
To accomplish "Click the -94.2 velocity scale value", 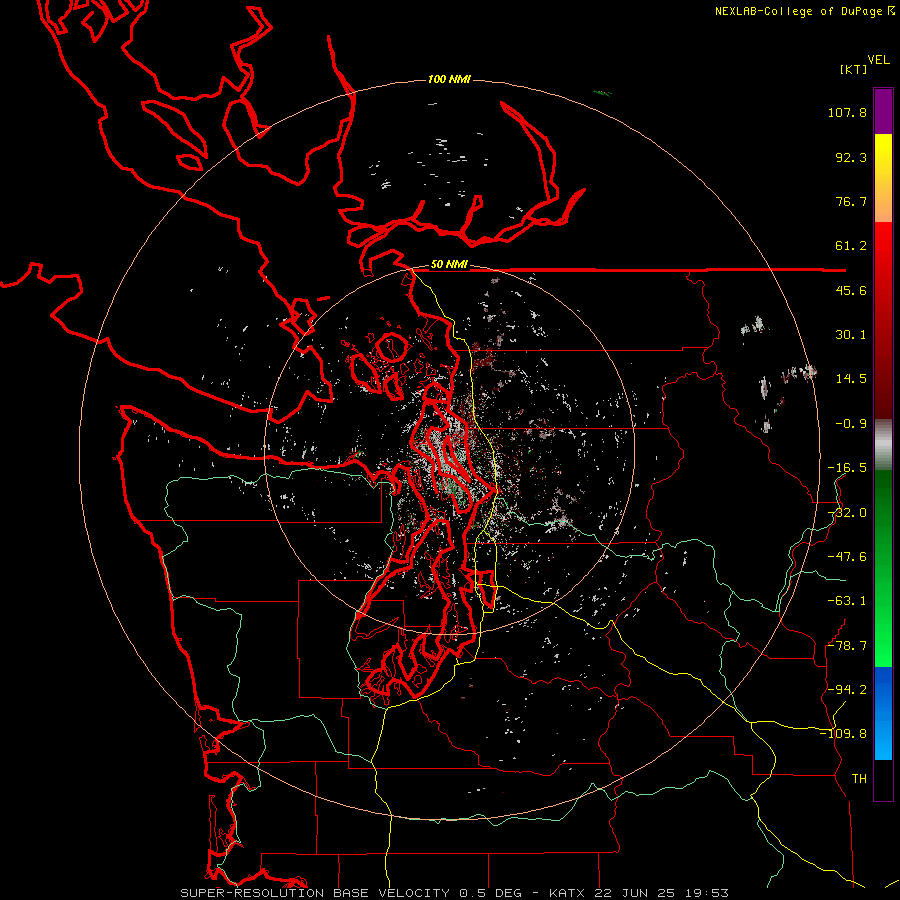I will point(847,689).
